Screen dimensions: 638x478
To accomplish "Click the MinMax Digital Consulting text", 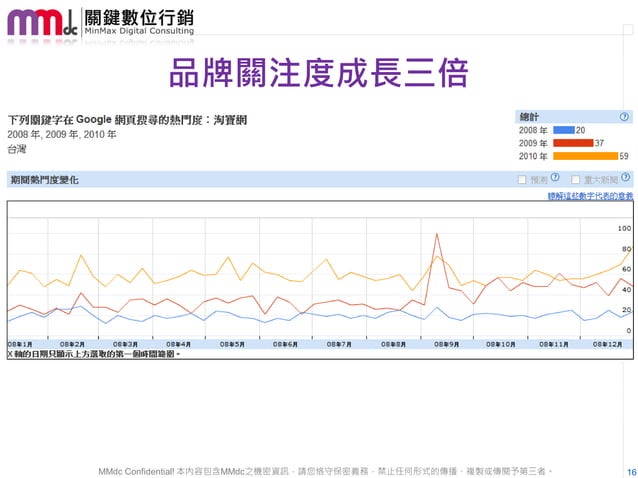I will coord(139,31).
